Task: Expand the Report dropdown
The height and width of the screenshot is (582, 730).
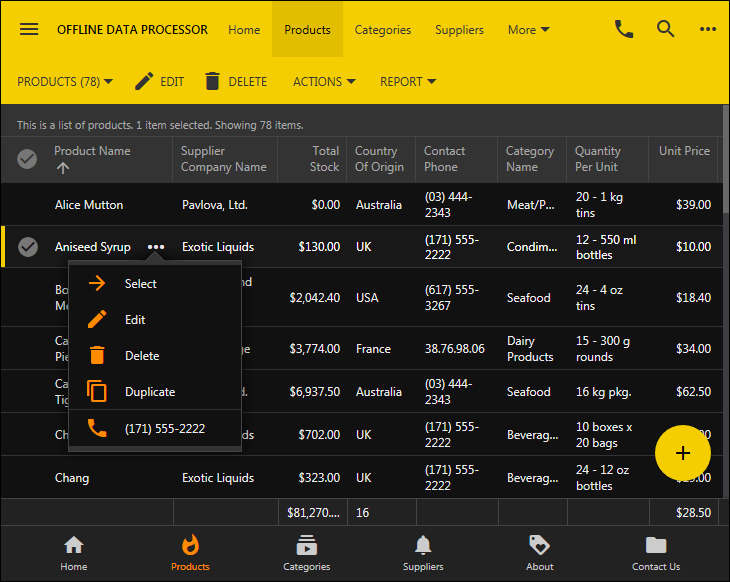Action: coord(407,82)
